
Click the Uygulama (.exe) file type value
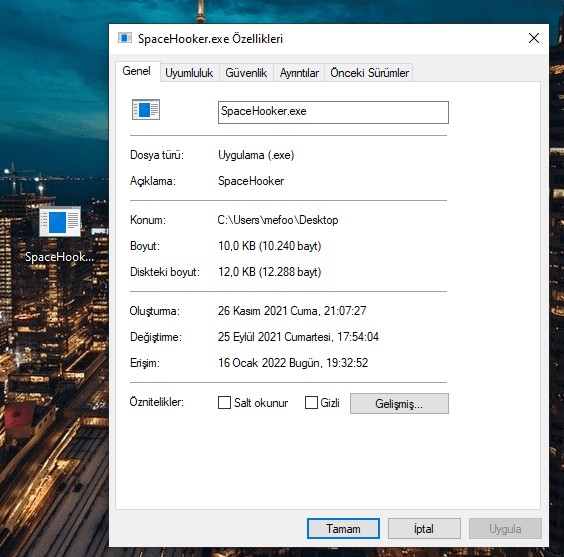point(256,155)
